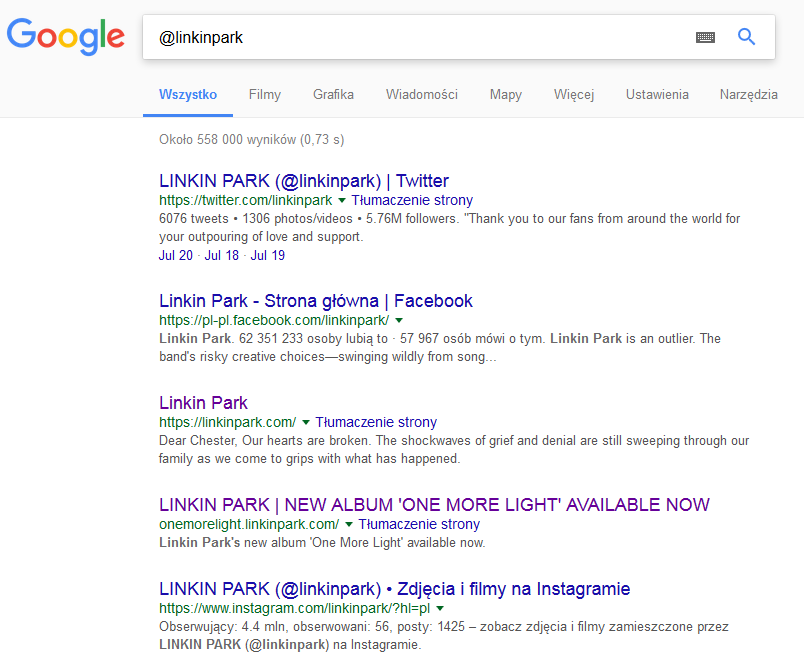The image size is (804, 666).
Task: Open the ONE MORE LIGHT album result
Action: click(434, 505)
